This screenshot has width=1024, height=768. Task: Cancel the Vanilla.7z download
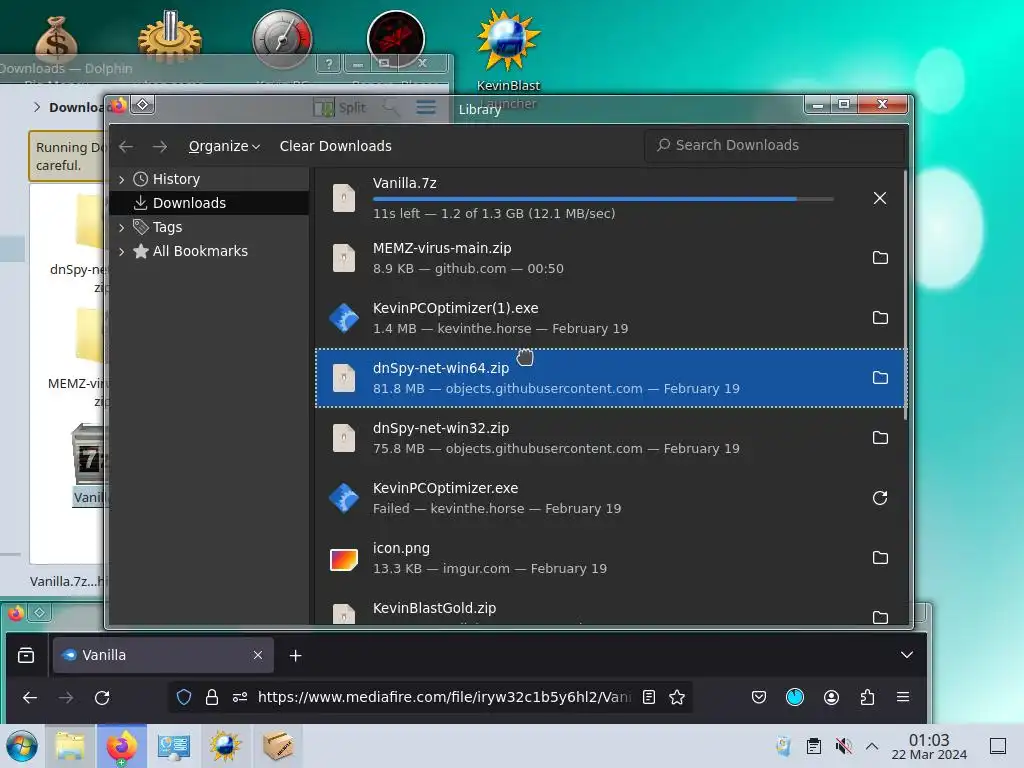(880, 198)
